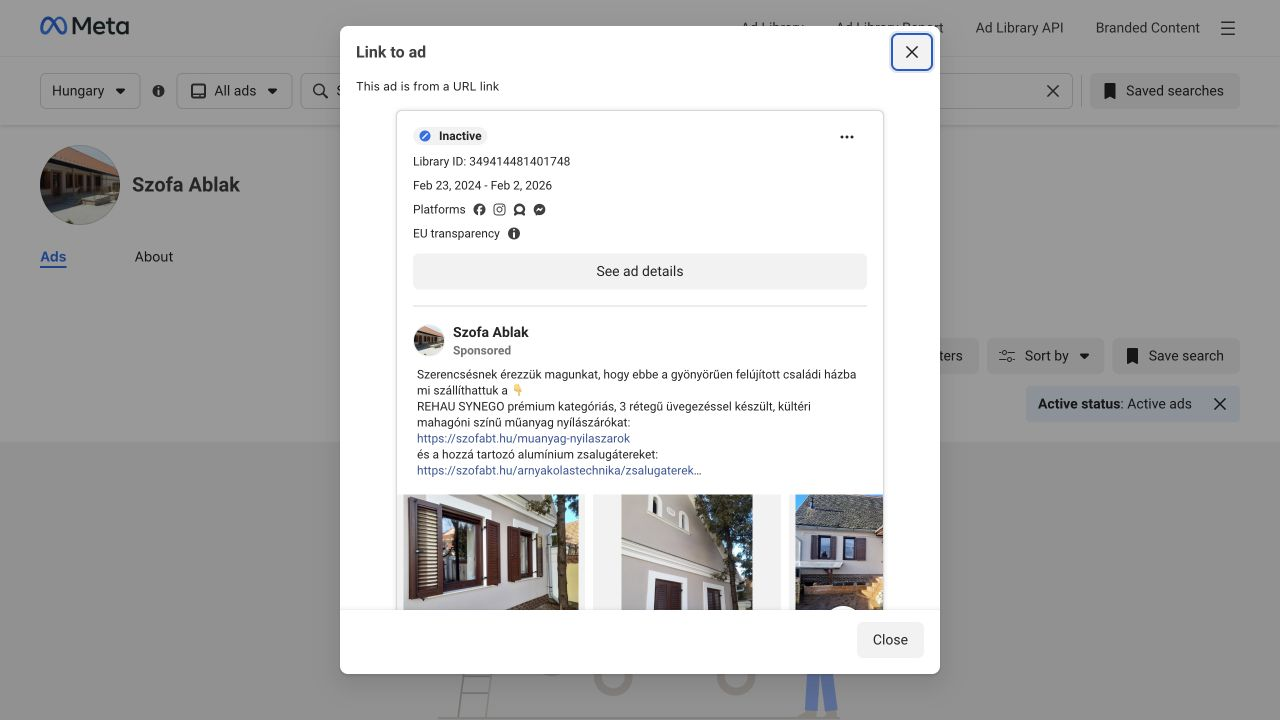Click the Link to ad dialog title
This screenshot has height=720, width=1280.
point(391,52)
